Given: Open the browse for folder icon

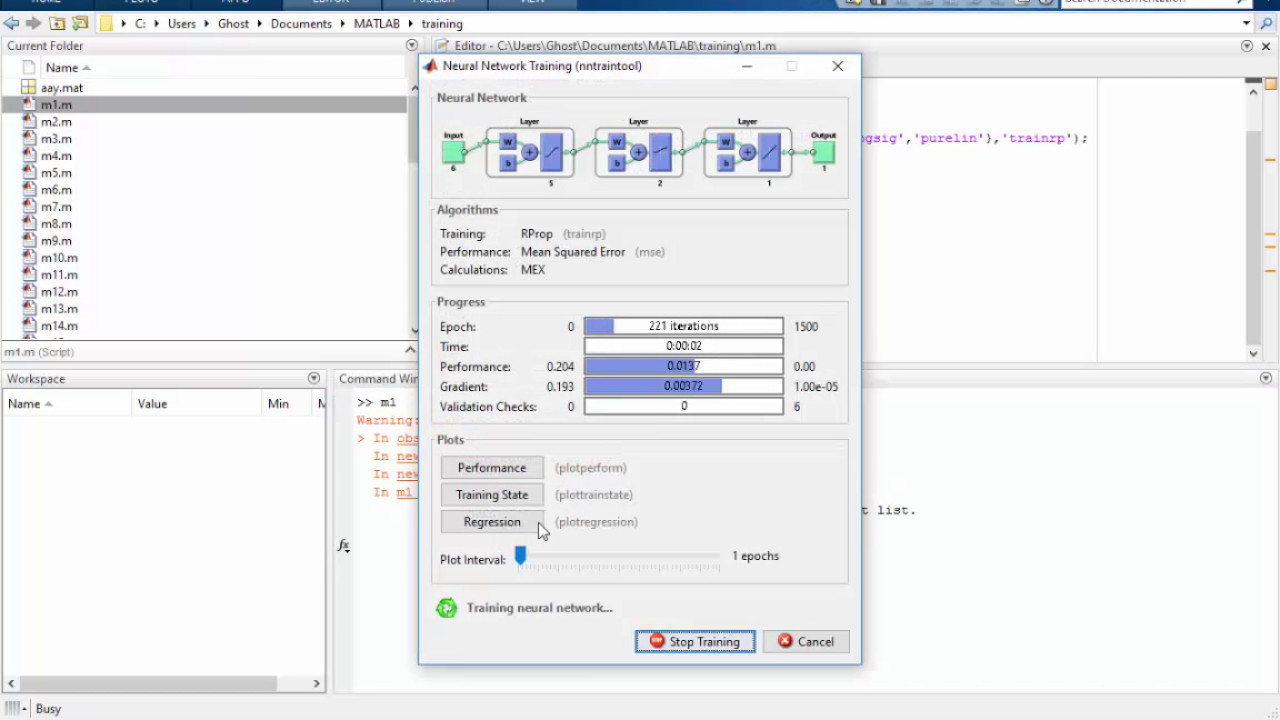Looking at the screenshot, I should point(80,23).
